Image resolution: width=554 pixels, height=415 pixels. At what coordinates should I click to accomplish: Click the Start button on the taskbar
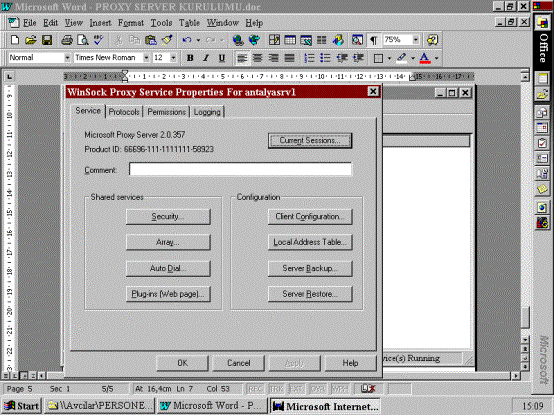pyautogui.click(x=22, y=406)
